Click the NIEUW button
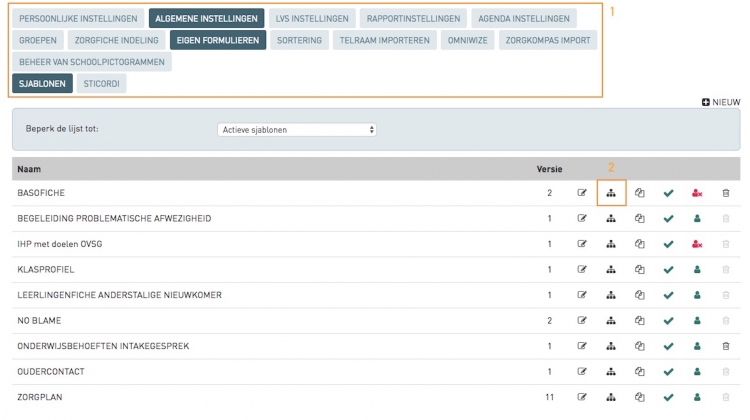750x420 pixels. 721,102
